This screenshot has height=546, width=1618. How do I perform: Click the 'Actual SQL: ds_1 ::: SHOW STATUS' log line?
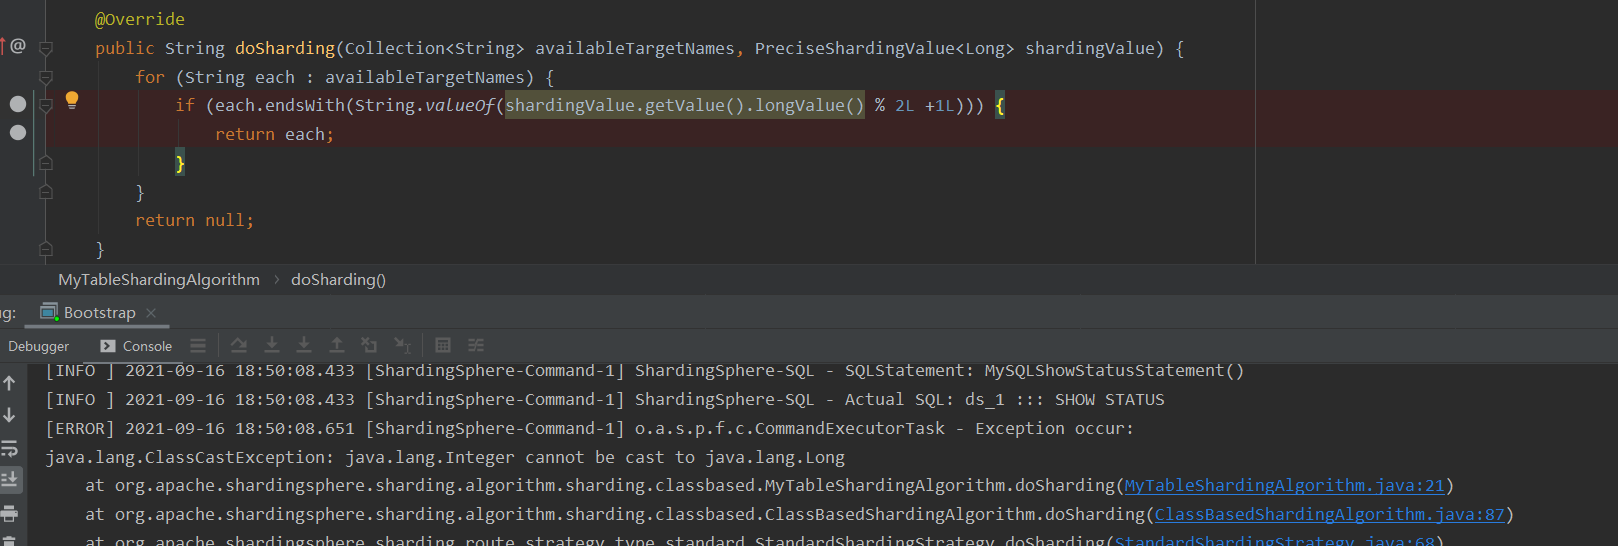pos(605,400)
